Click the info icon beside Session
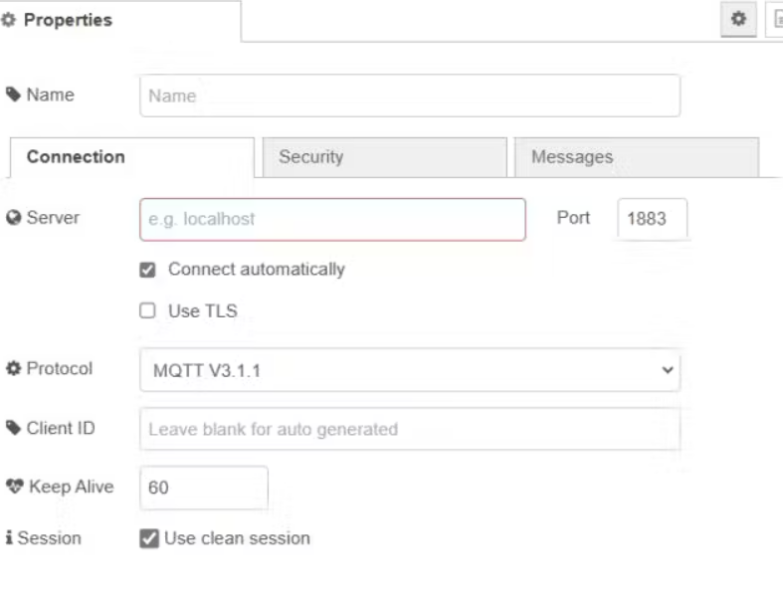Viewport: 783px width, 600px height. coord(9,538)
